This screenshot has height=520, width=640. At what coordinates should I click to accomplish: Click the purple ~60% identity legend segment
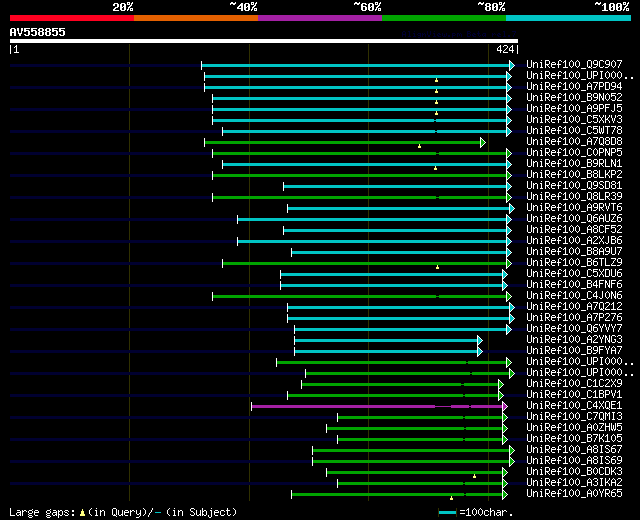pos(320,18)
